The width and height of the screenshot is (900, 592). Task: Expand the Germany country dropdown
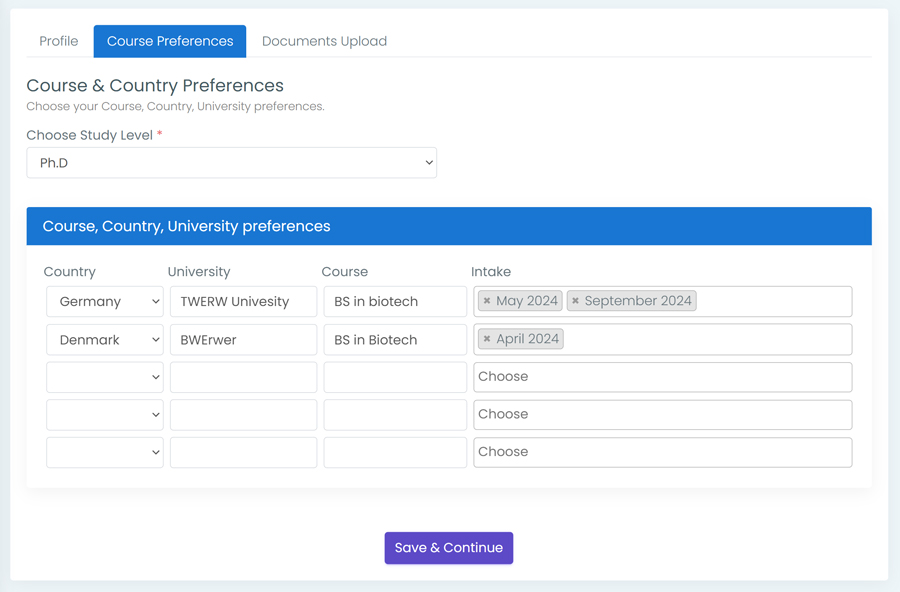(x=105, y=301)
